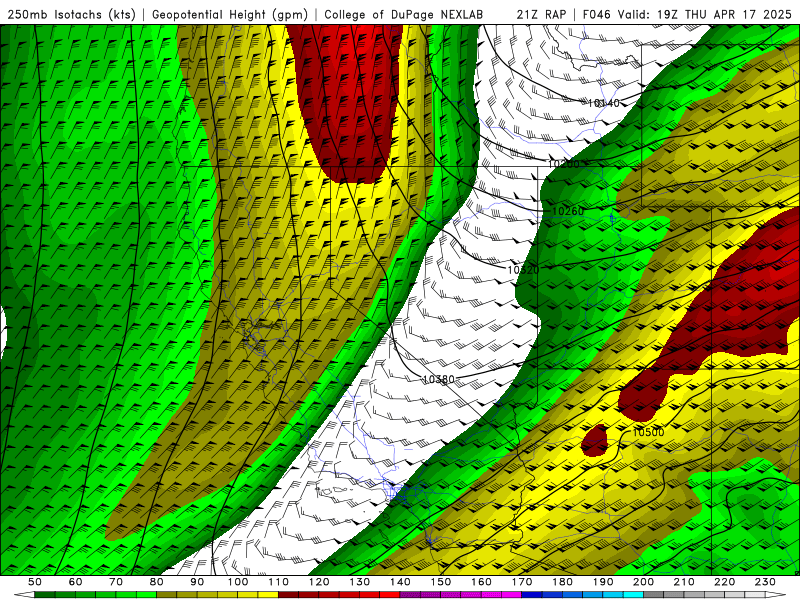Click the '21Z RAP' model run text
The image size is (800, 600).
click(541, 15)
